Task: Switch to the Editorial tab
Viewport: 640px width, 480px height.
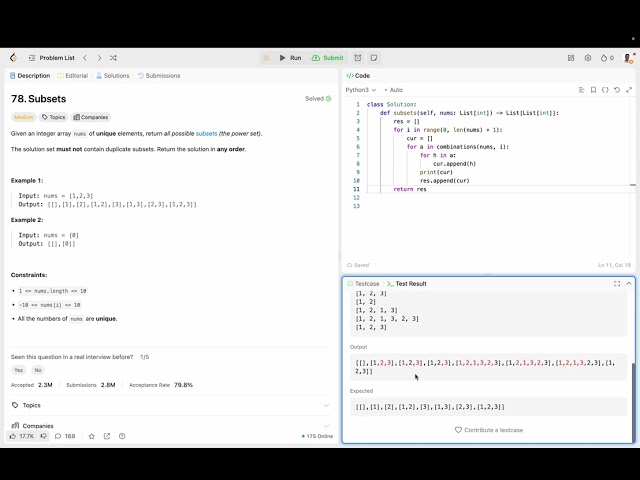Action: point(72,76)
